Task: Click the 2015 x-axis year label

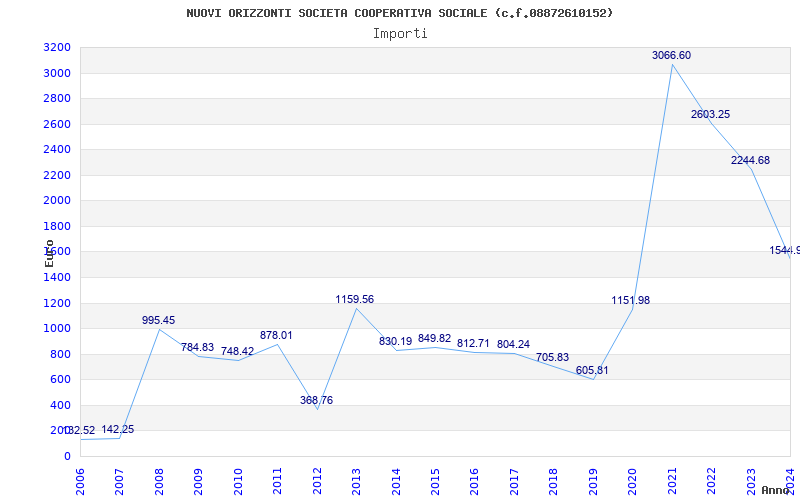Action: [435, 481]
